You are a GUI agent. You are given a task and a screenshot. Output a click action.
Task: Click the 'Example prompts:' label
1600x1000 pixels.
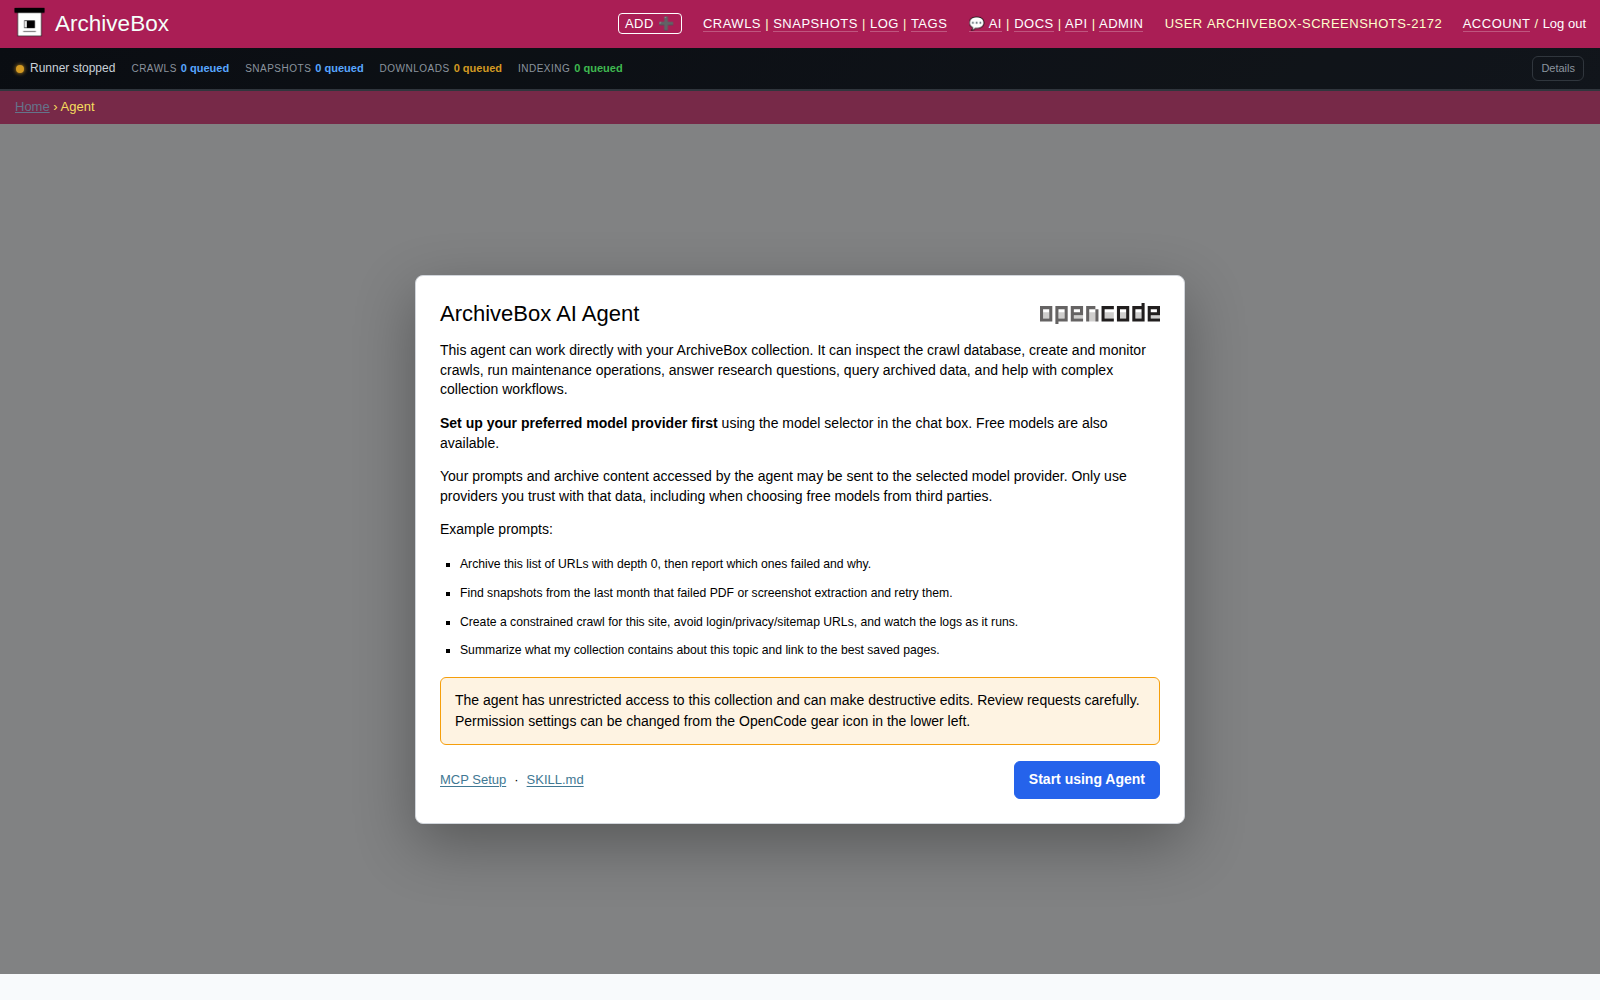tap(496, 529)
